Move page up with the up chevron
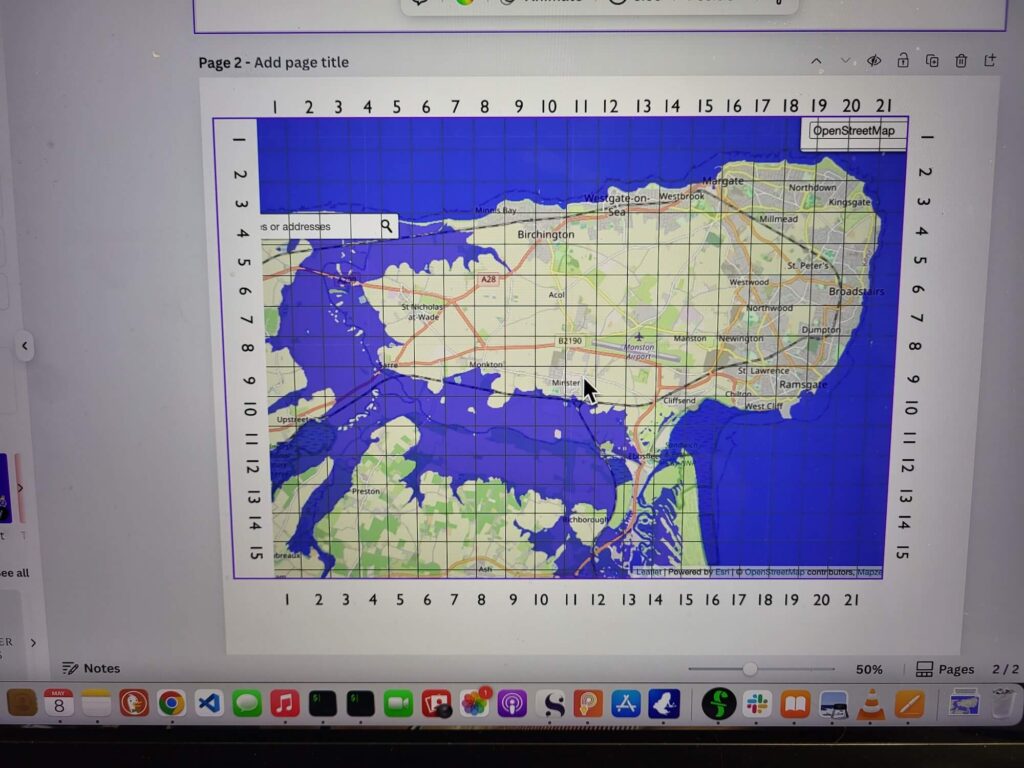This screenshot has height=768, width=1024. click(x=816, y=61)
